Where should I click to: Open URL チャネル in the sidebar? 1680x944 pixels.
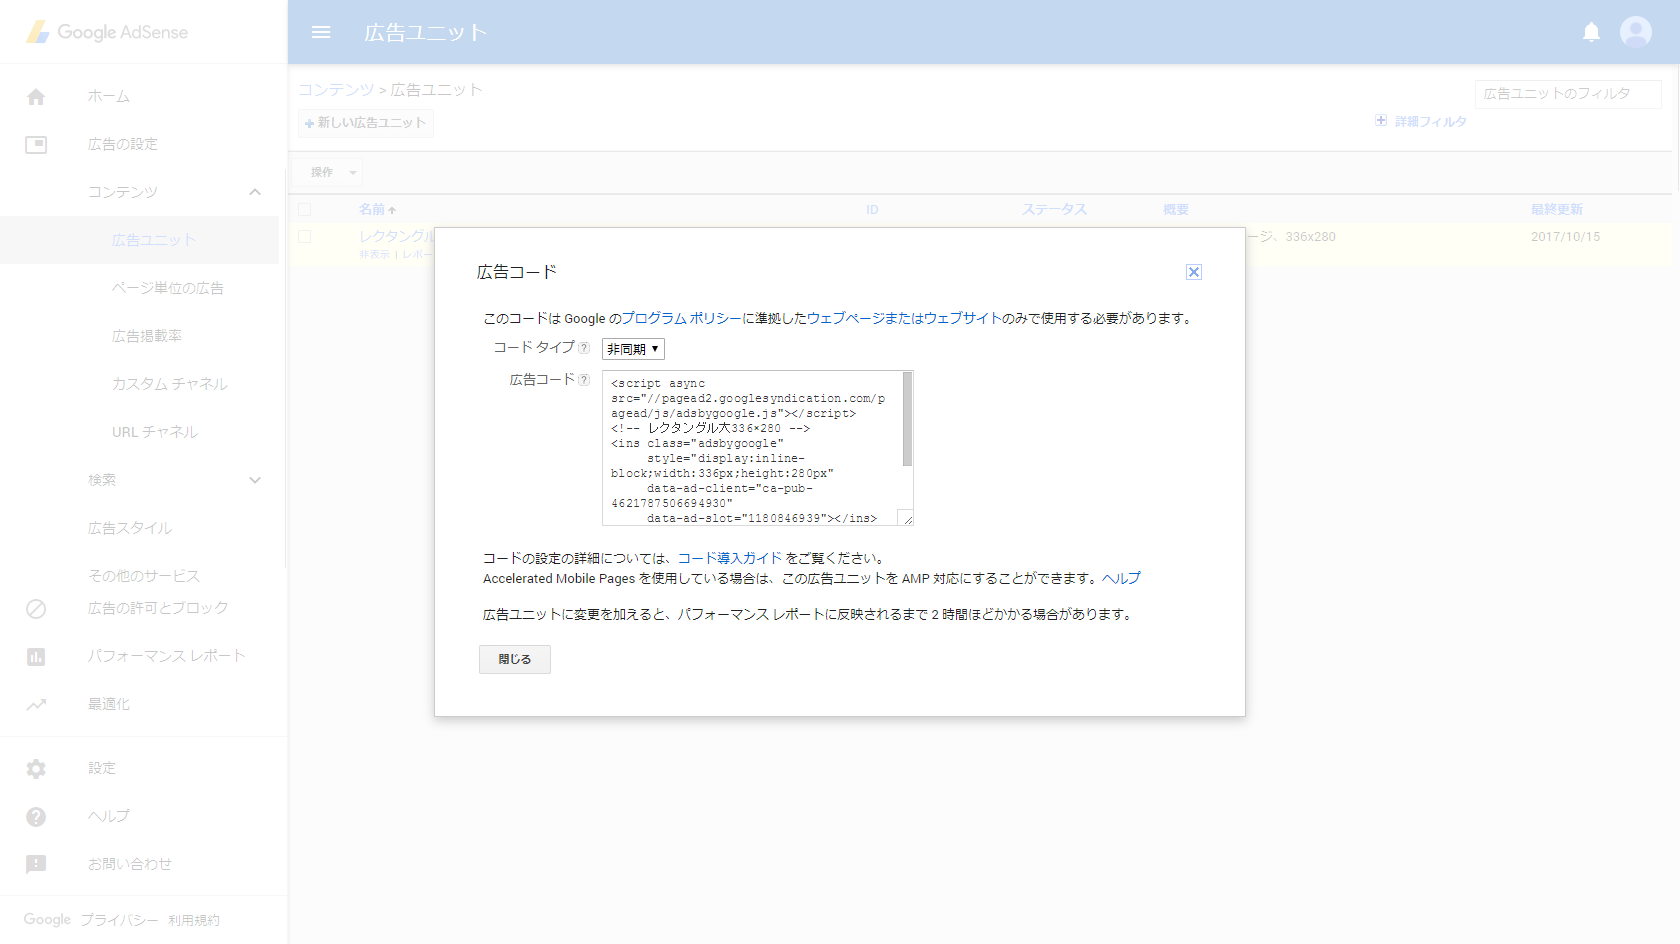coord(155,433)
